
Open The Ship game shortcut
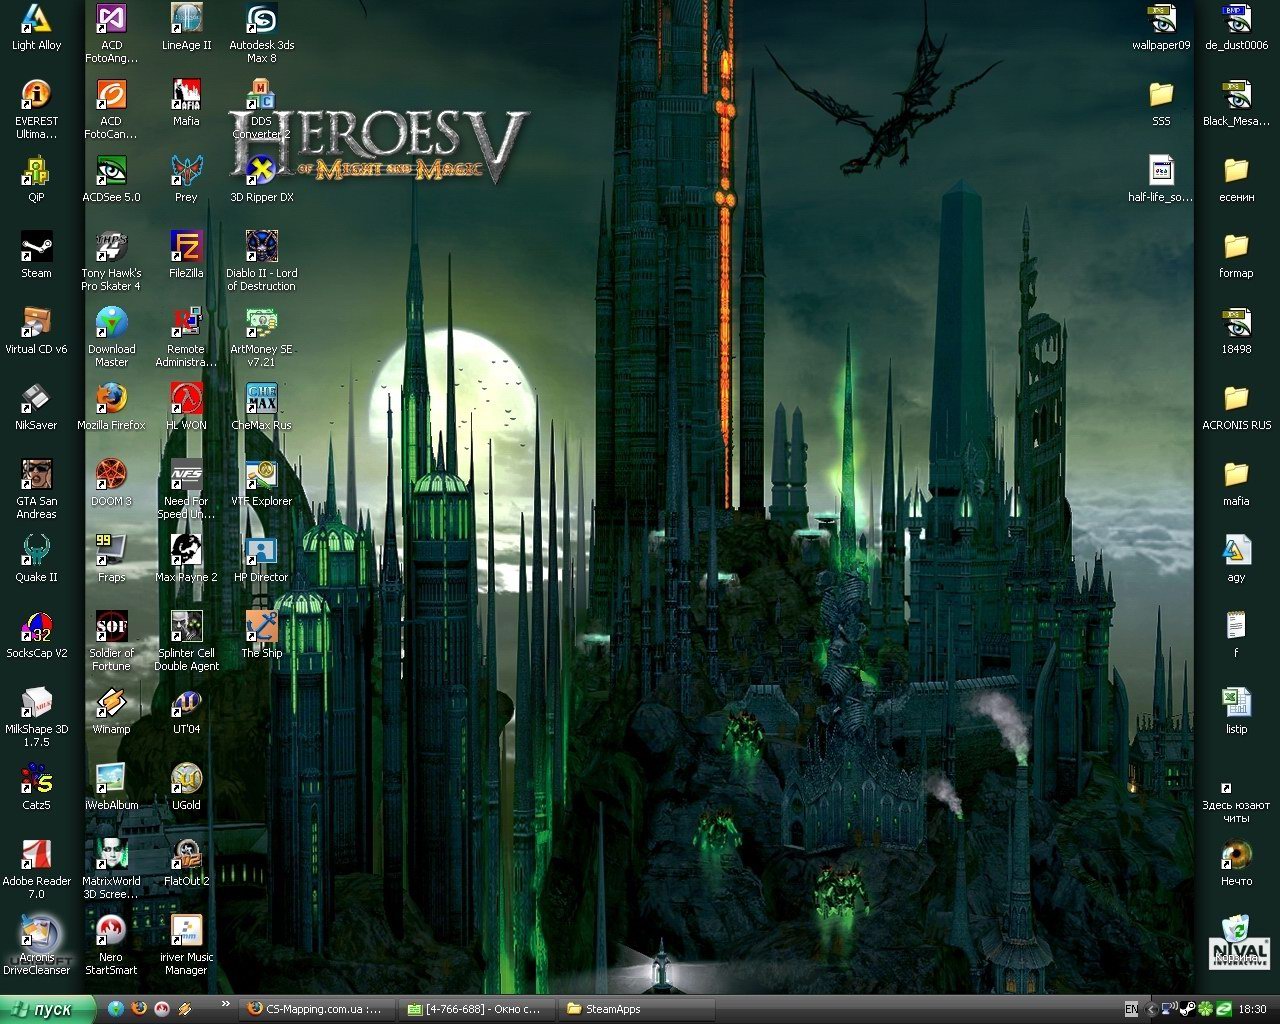tap(261, 628)
